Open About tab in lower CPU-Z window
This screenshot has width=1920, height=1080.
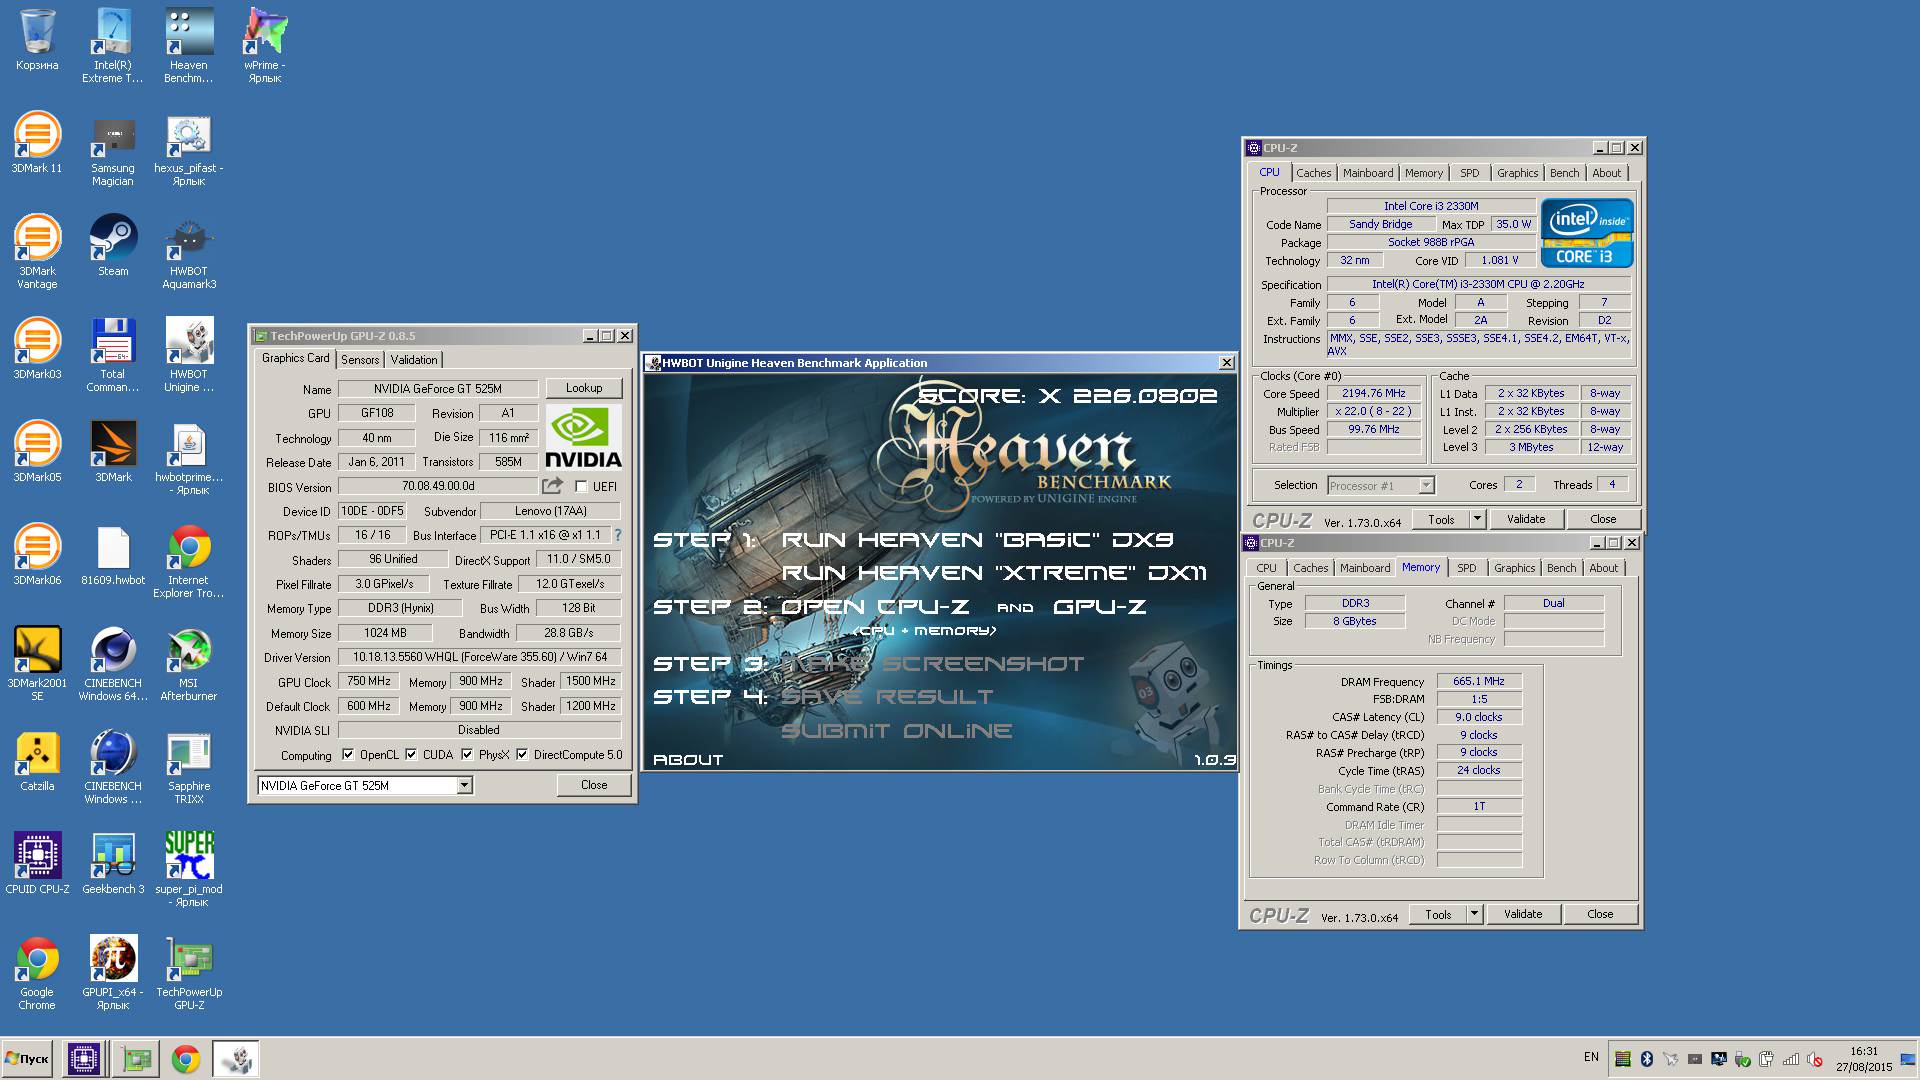1603,568
